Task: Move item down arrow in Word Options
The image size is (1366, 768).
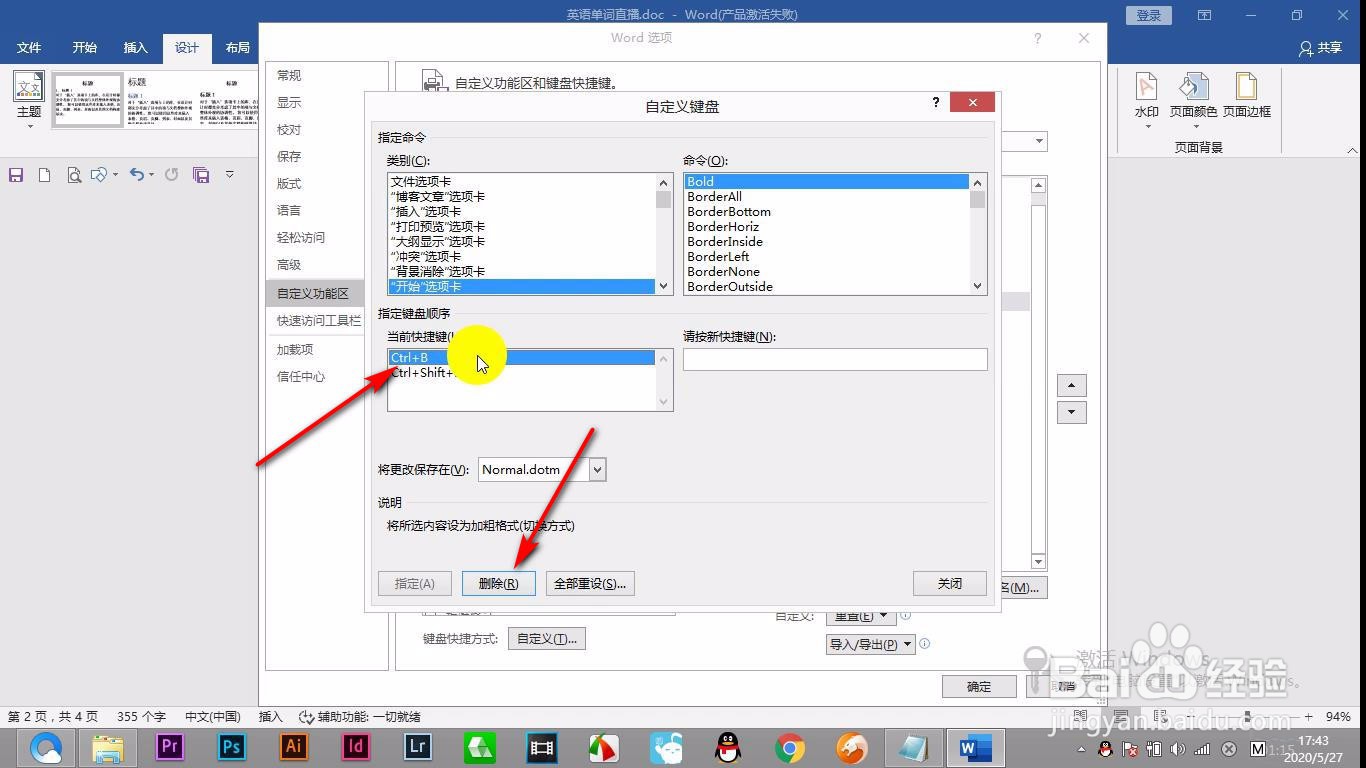Action: click(x=1071, y=412)
